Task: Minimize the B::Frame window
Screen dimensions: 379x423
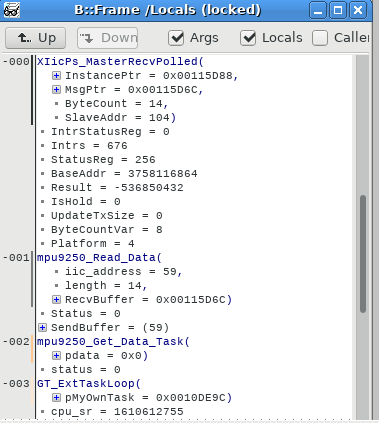Action: [x=318, y=10]
